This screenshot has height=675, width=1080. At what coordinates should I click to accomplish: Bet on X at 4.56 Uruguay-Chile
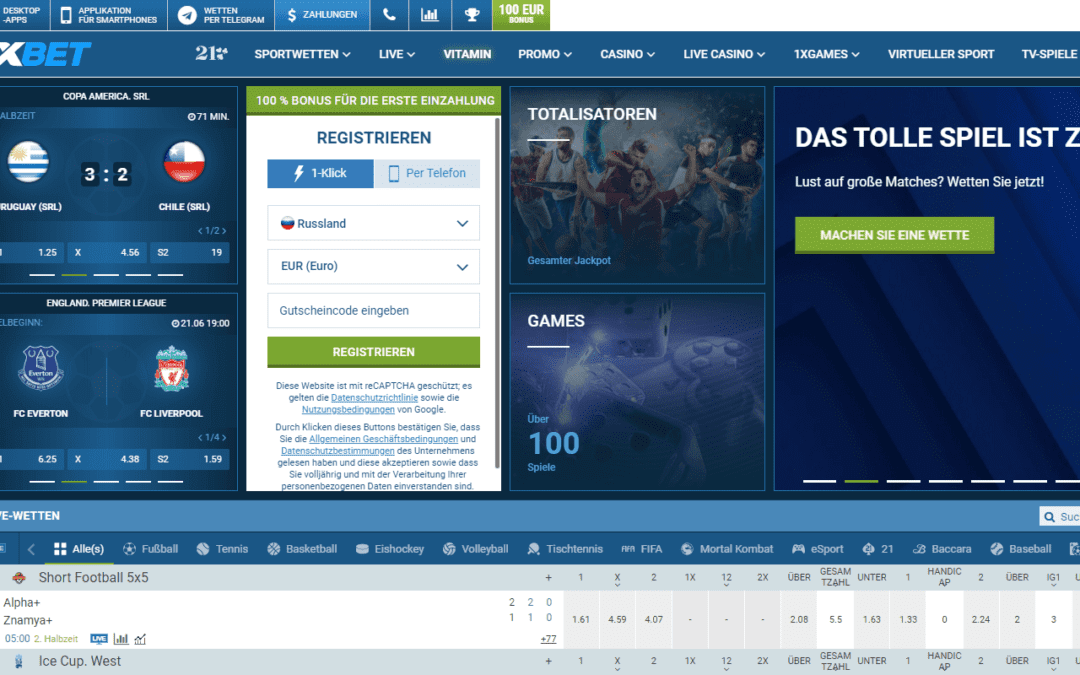[x=106, y=253]
